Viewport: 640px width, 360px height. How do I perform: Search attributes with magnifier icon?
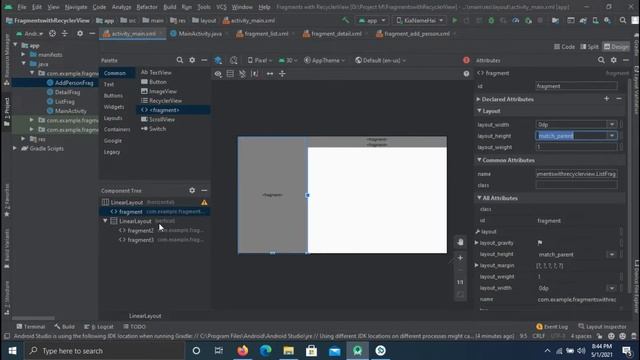601,60
